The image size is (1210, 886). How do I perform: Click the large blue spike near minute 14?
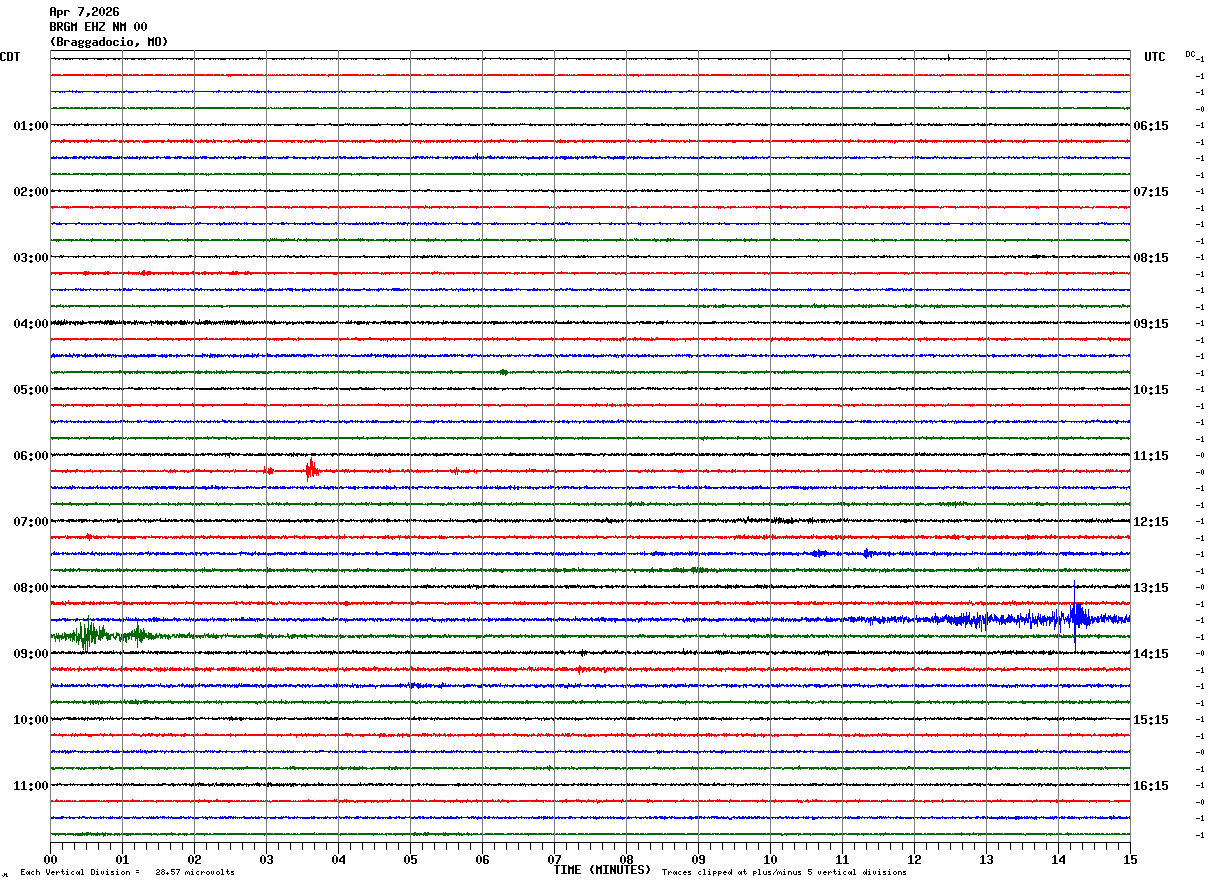coord(1076,614)
